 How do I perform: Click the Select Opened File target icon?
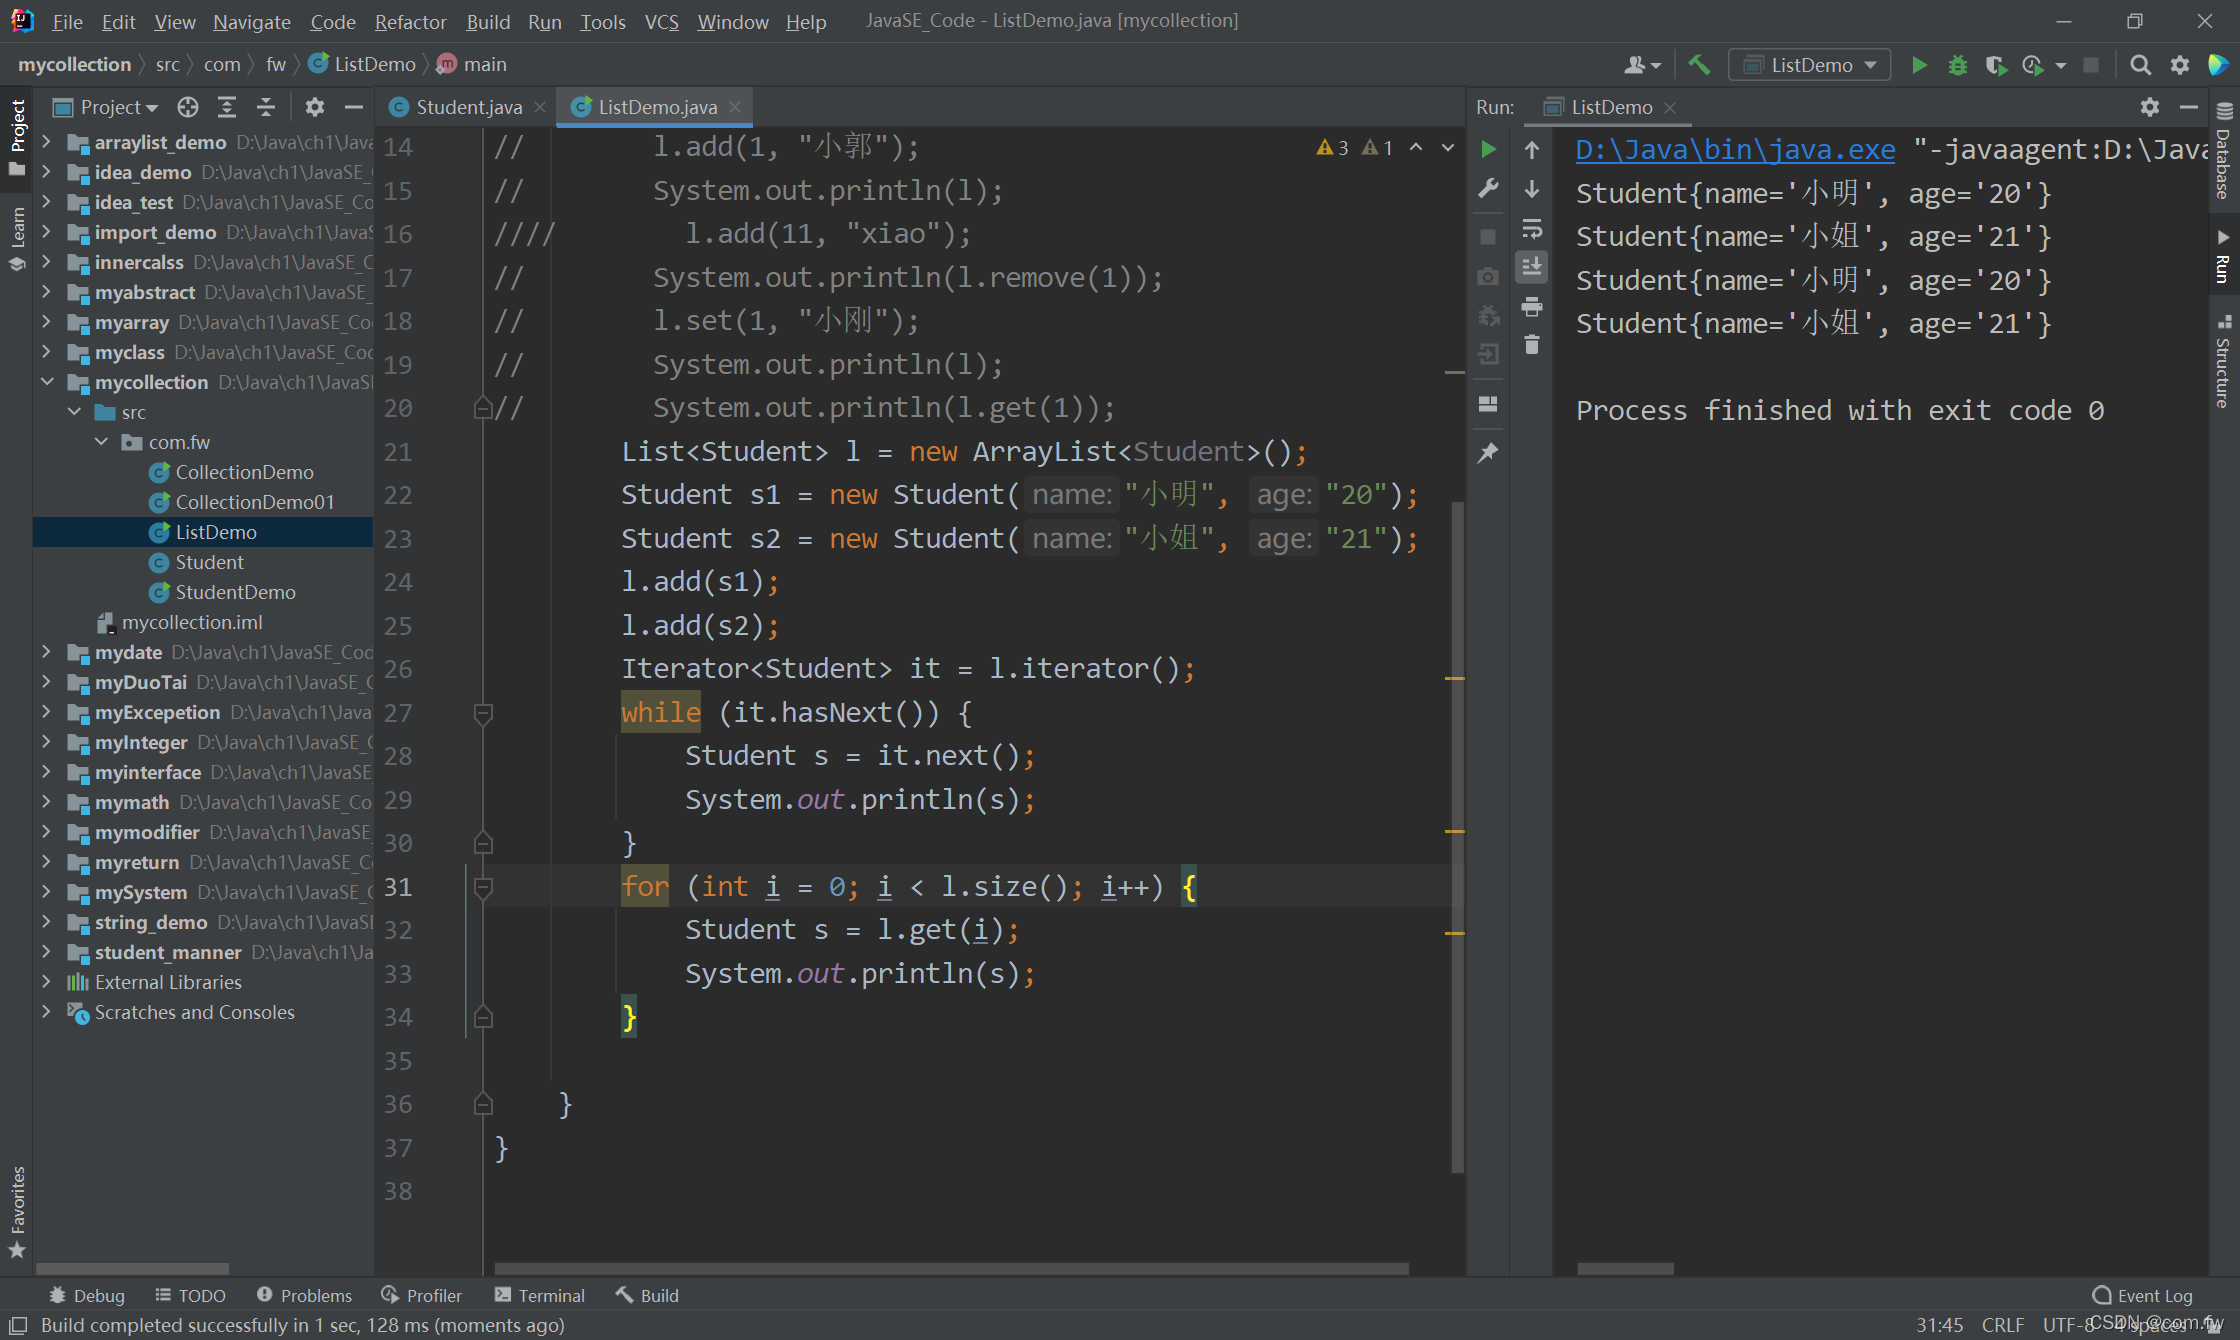(x=187, y=107)
